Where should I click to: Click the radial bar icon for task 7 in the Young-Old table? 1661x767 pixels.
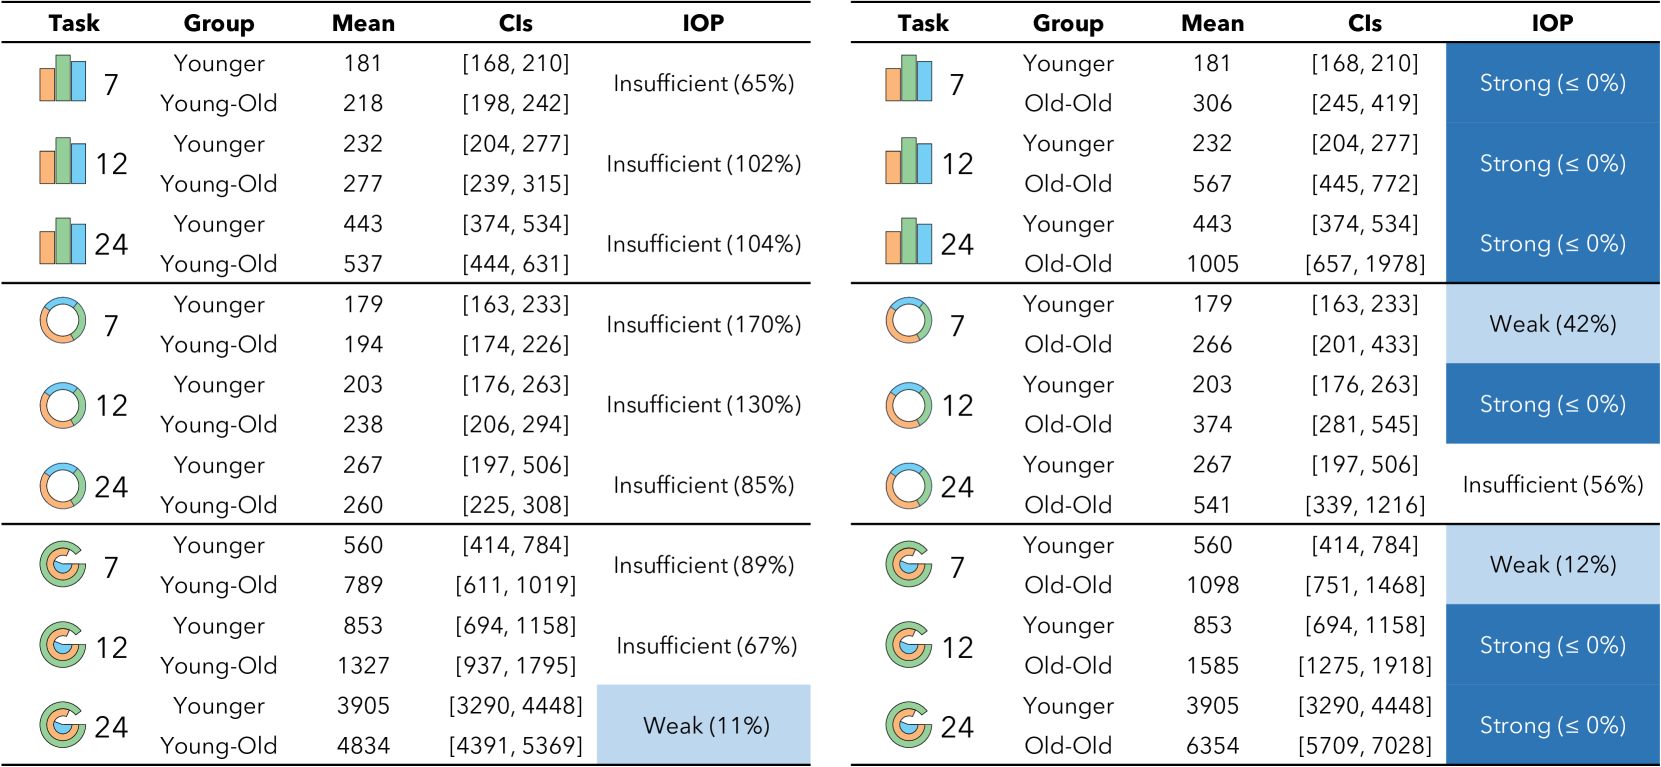tap(62, 565)
